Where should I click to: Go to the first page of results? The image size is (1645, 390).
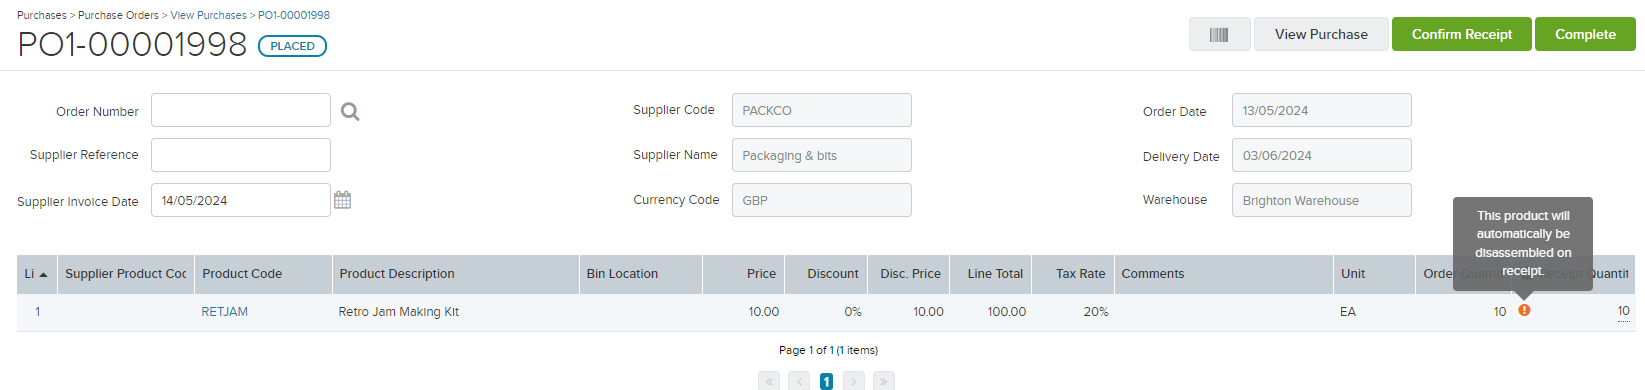(x=769, y=381)
